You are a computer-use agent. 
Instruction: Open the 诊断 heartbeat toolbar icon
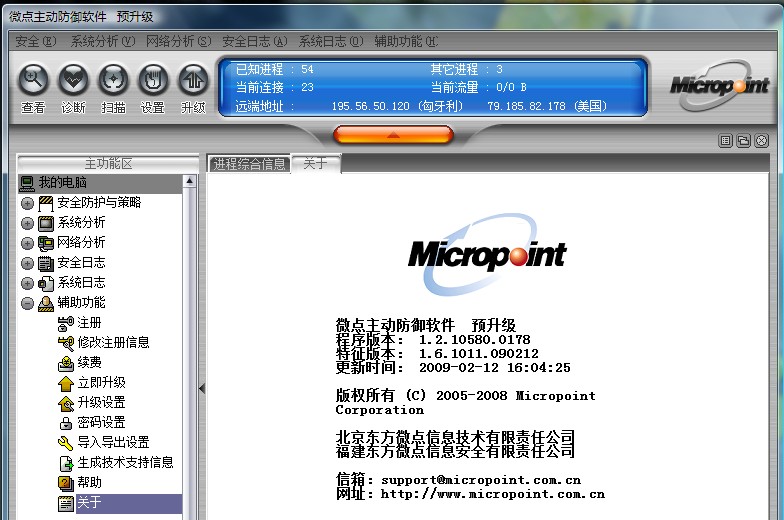73,80
